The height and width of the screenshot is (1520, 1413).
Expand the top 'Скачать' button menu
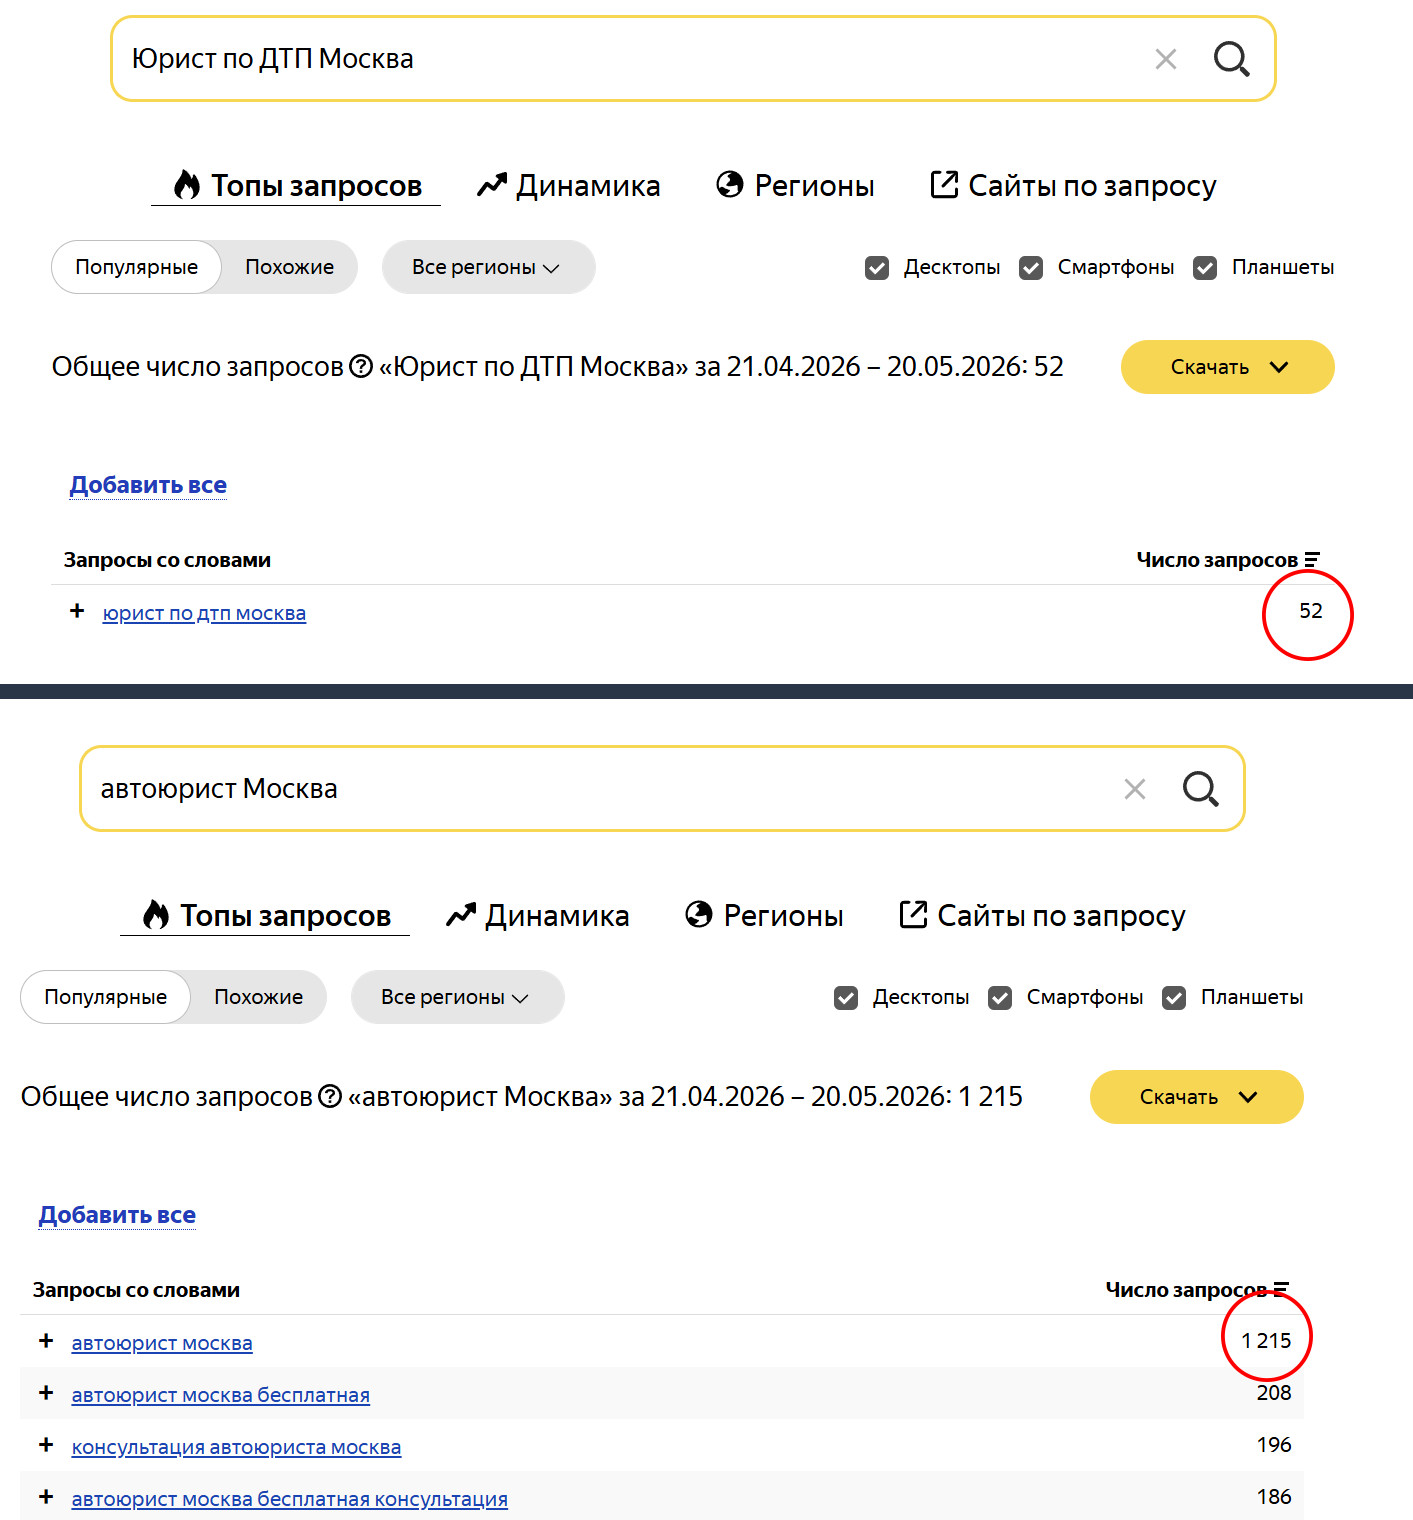coord(1227,367)
